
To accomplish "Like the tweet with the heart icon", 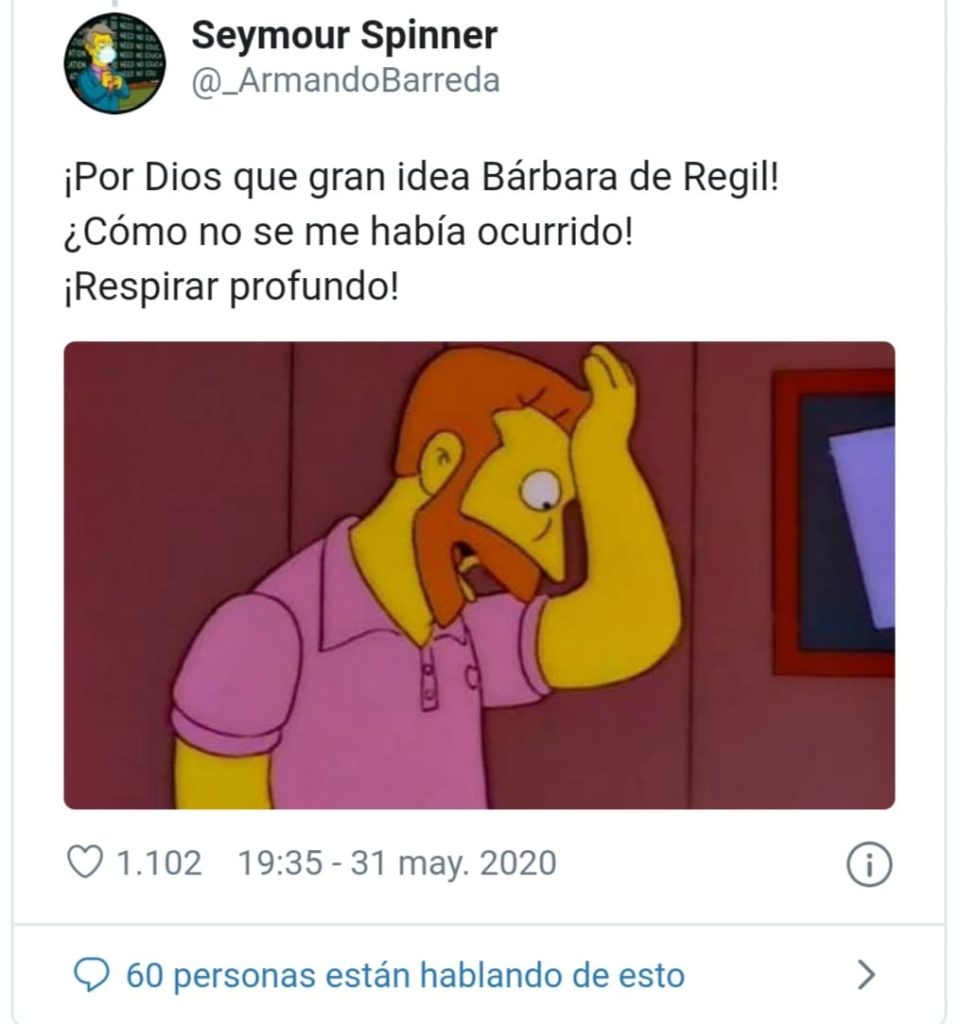I will point(85,862).
